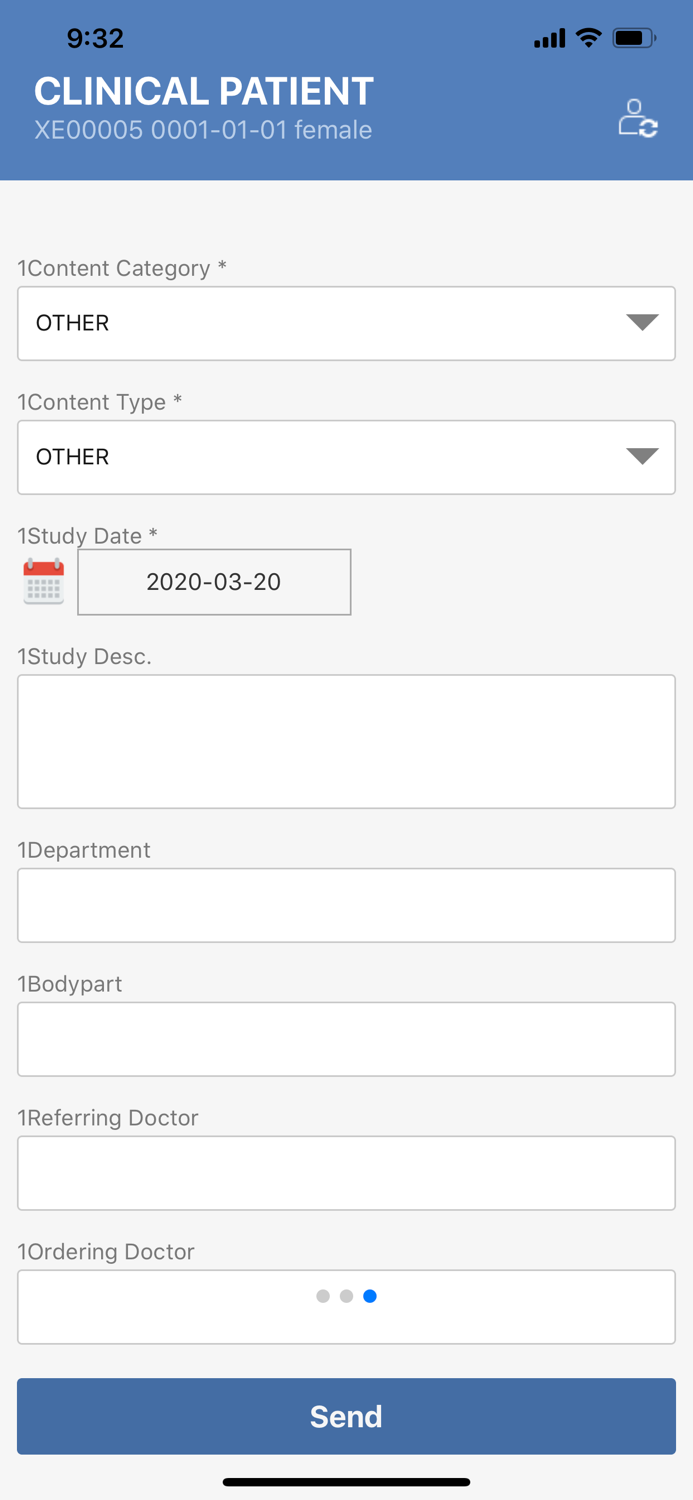Tap the blue active page dot
Image resolution: width=693 pixels, height=1500 pixels.
click(x=370, y=1296)
